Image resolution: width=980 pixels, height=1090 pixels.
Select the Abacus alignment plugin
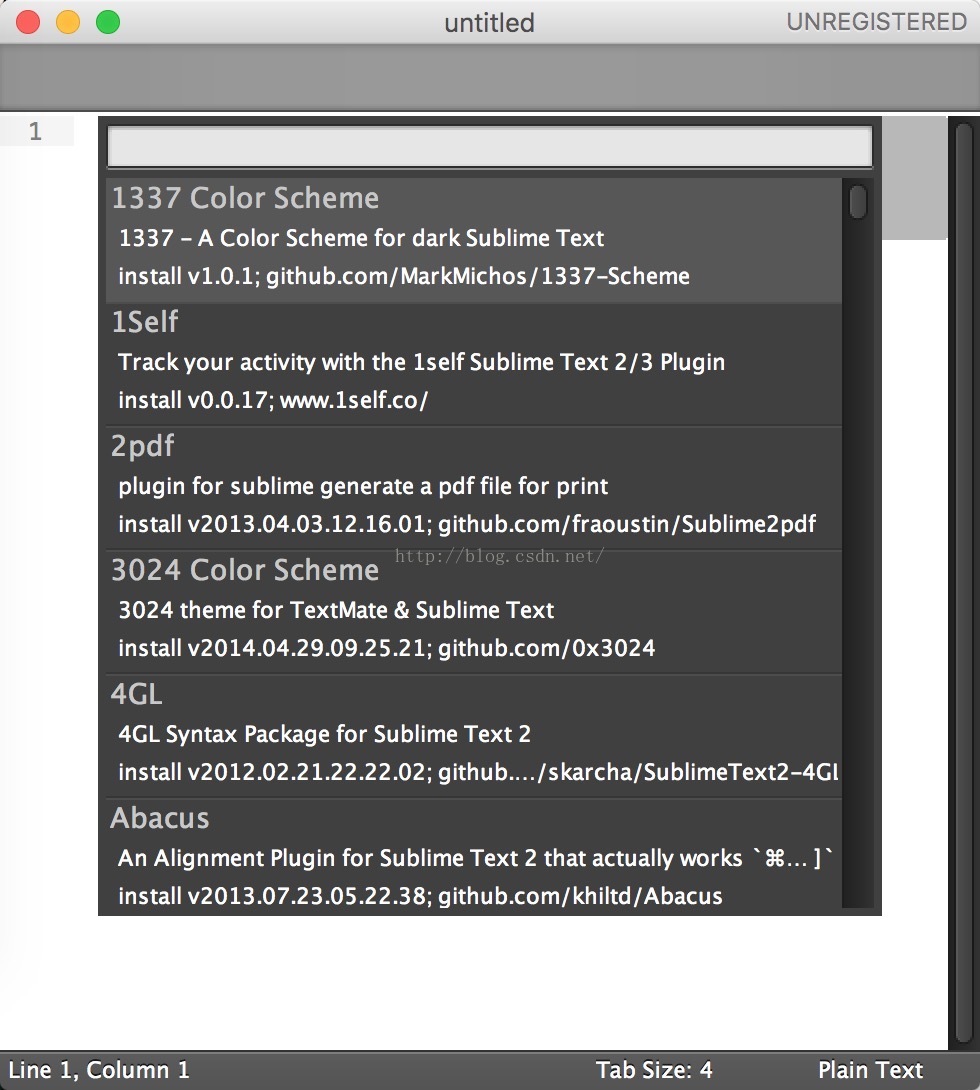click(473, 854)
